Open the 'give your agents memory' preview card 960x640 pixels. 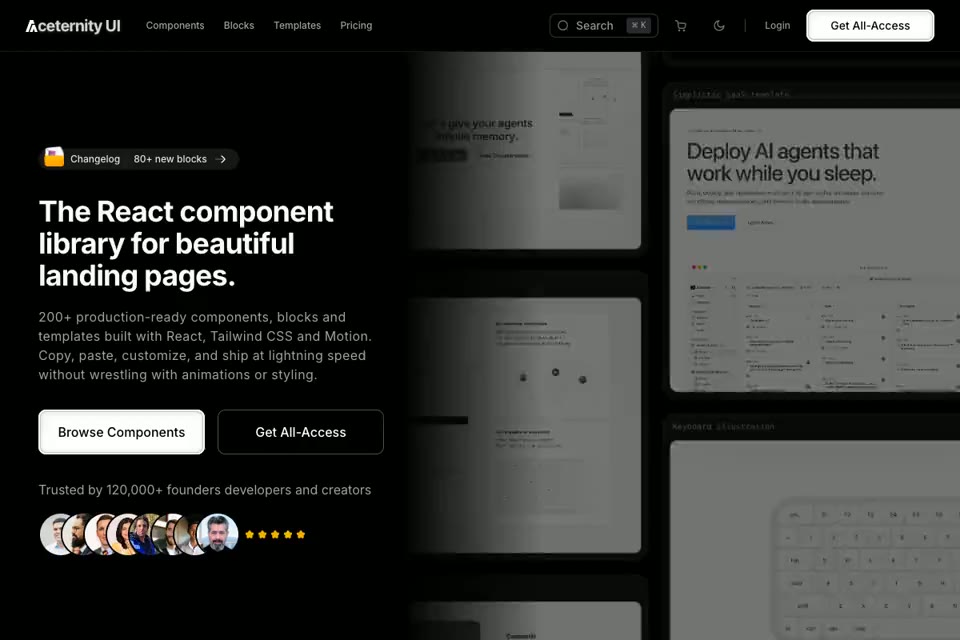527,150
